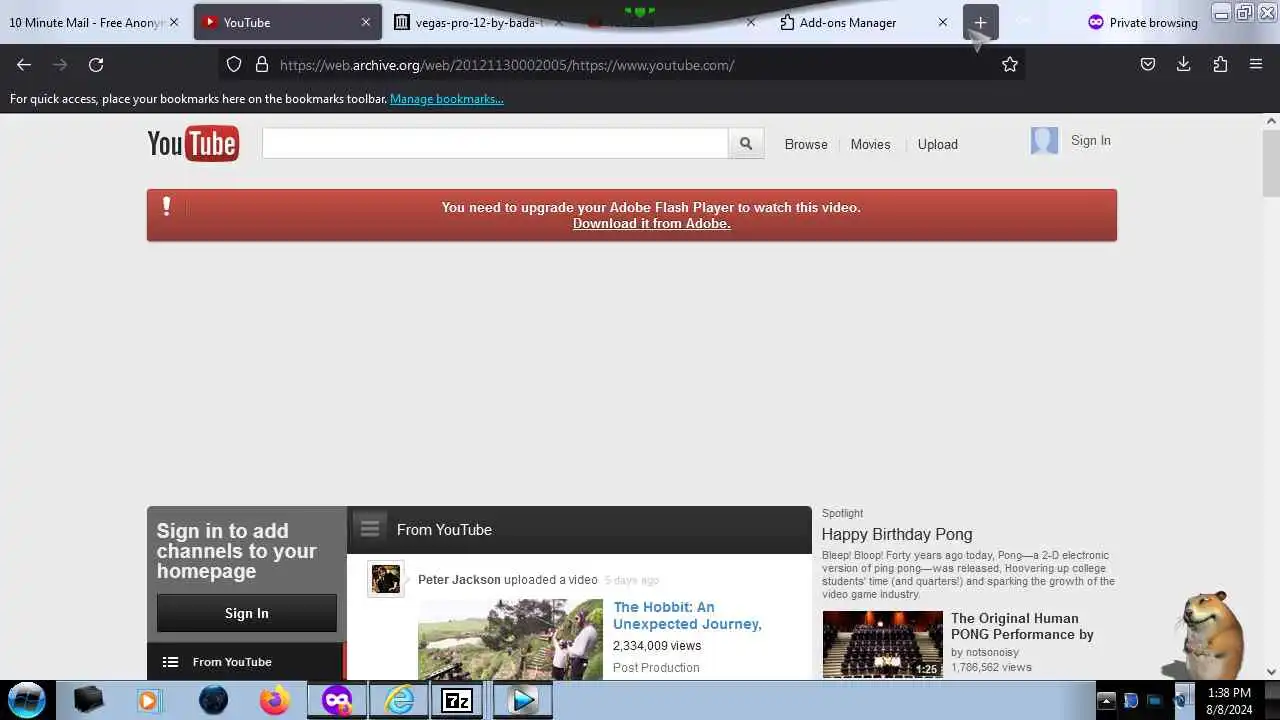Click the Sign In avatar icon
Screen dimensions: 1280x720
pyautogui.click(x=1044, y=141)
